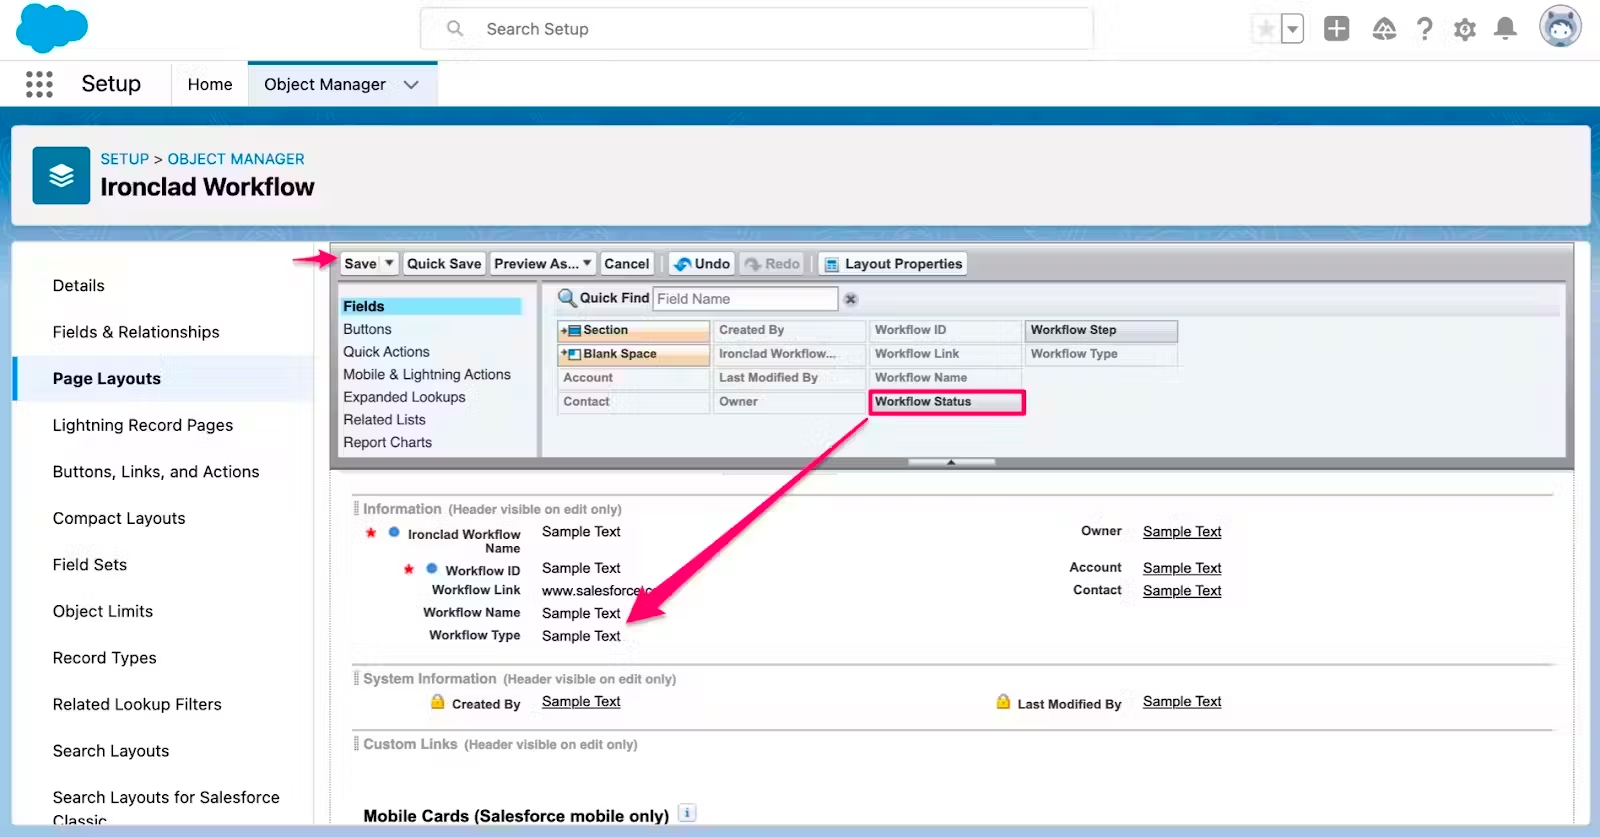Open the App Launcher grid icon

(x=39, y=84)
